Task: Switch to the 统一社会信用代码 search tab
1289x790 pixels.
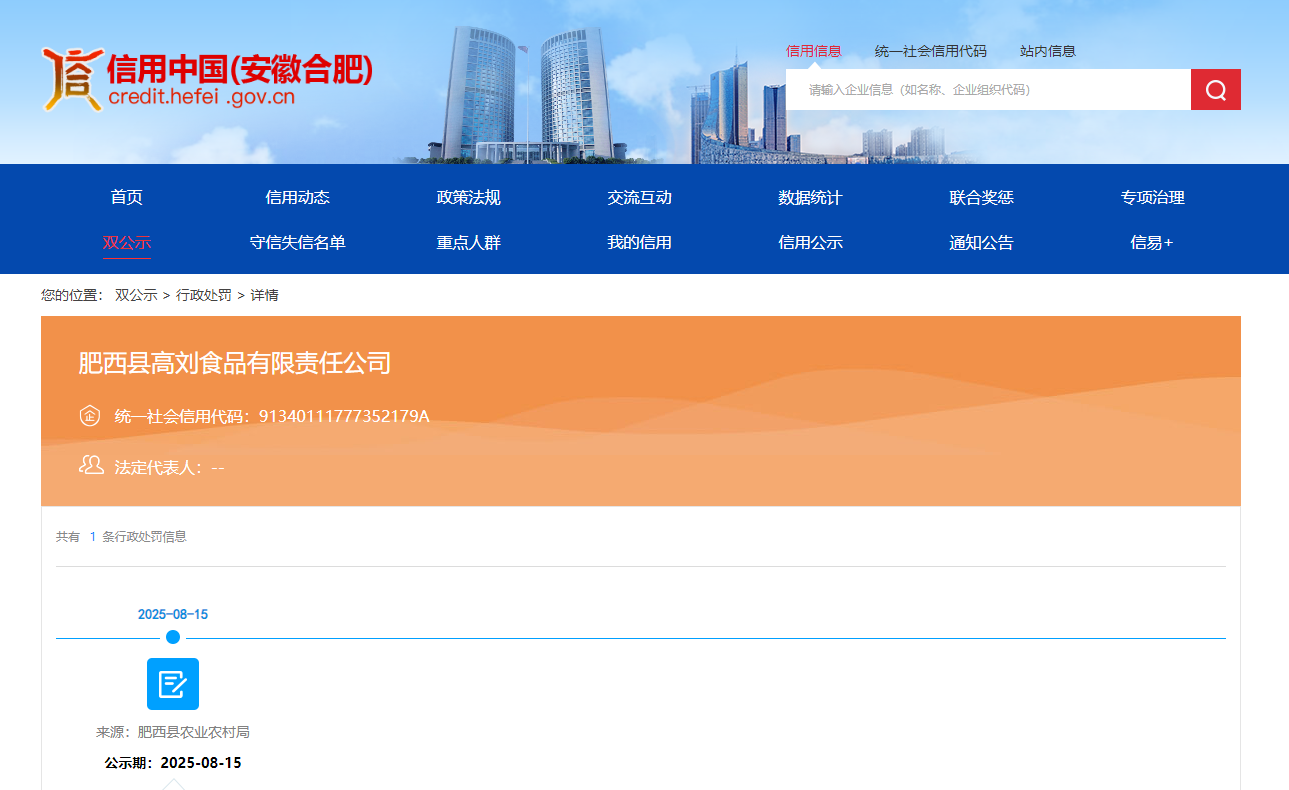Action: 930,51
